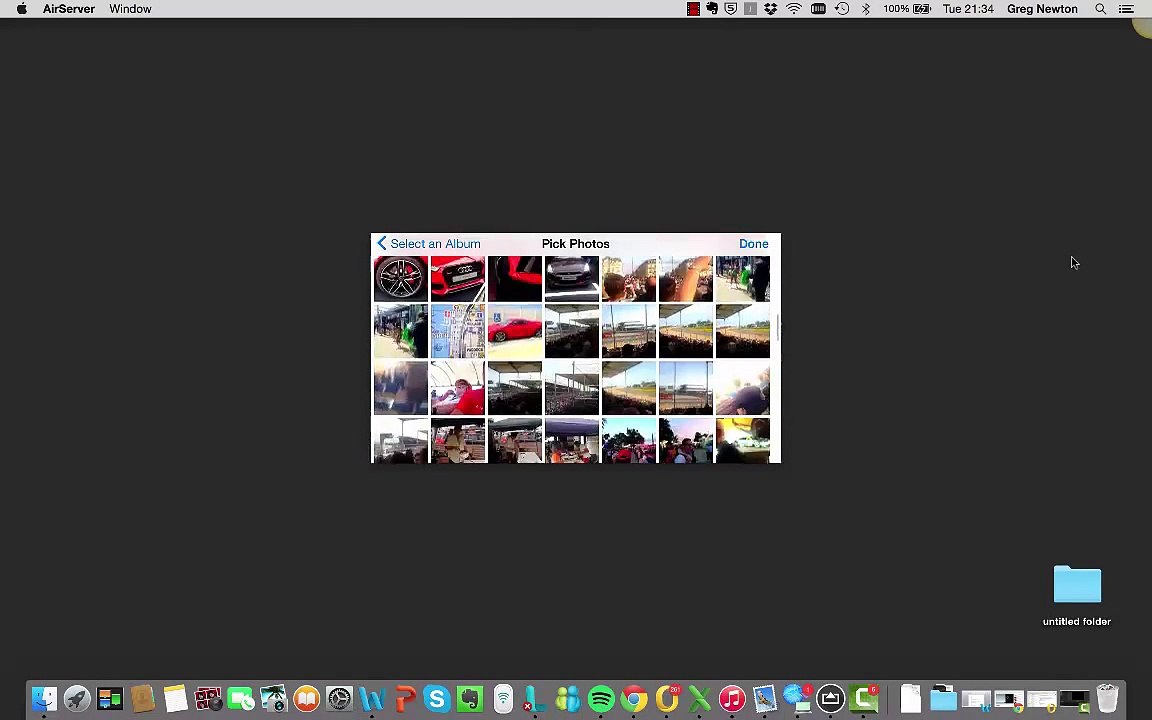Launch Microsoft Excel from the Dock

coord(699,699)
